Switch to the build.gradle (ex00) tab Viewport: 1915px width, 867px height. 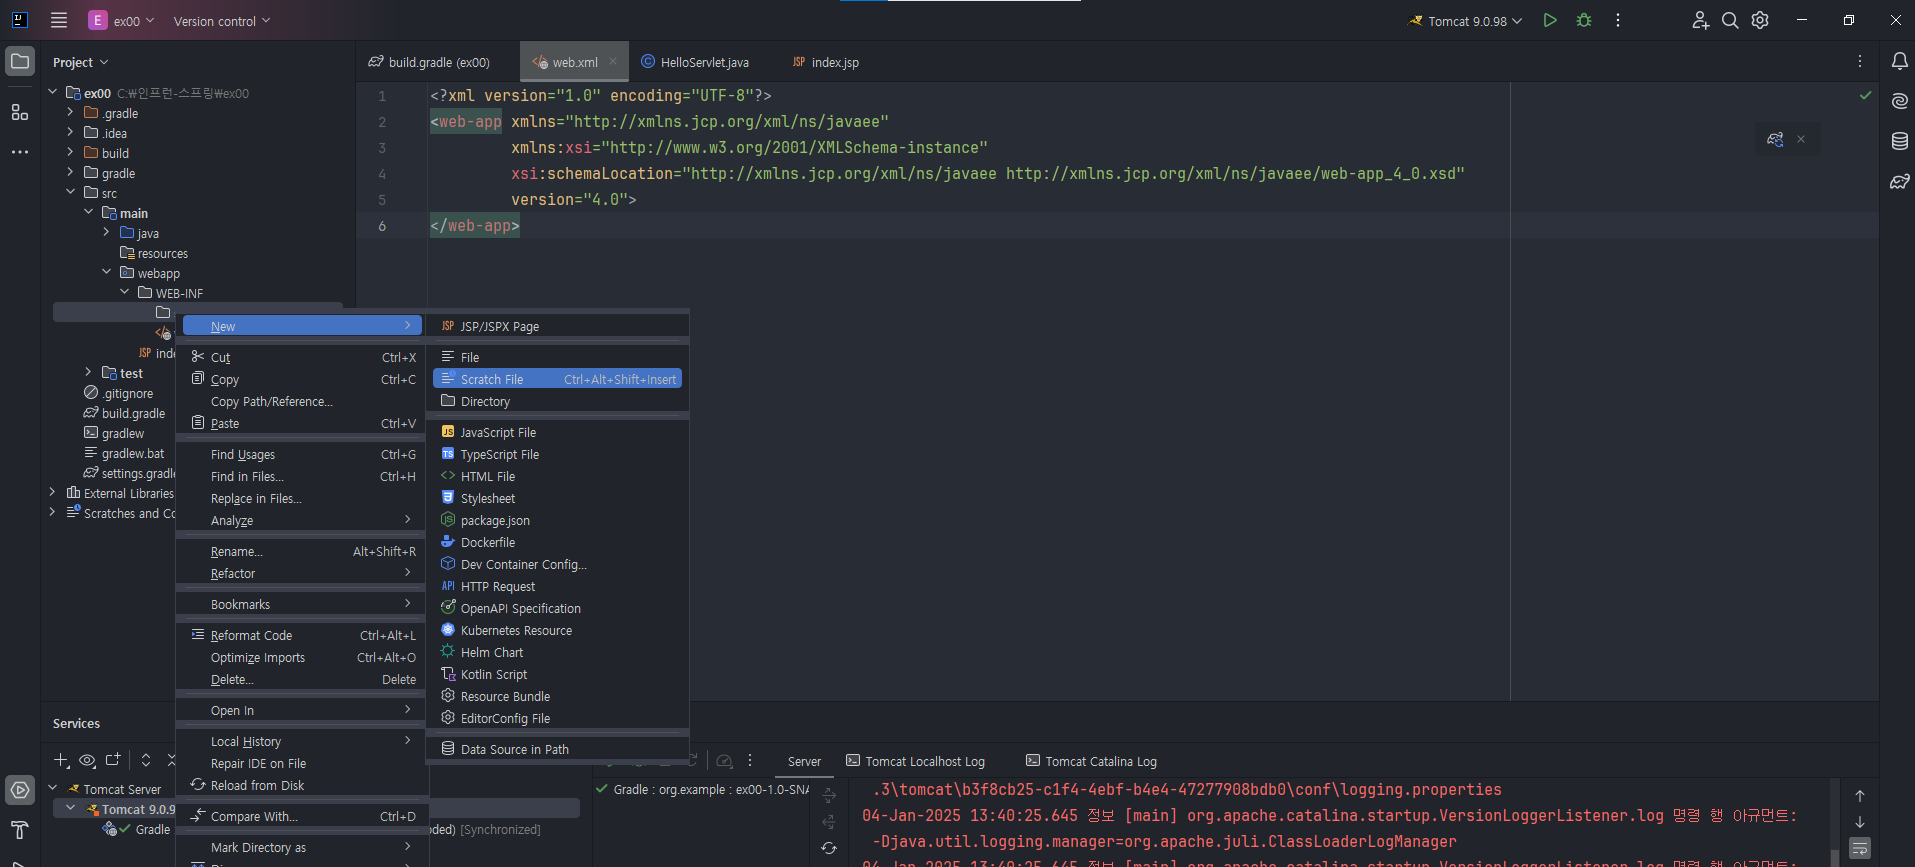[x=429, y=62]
